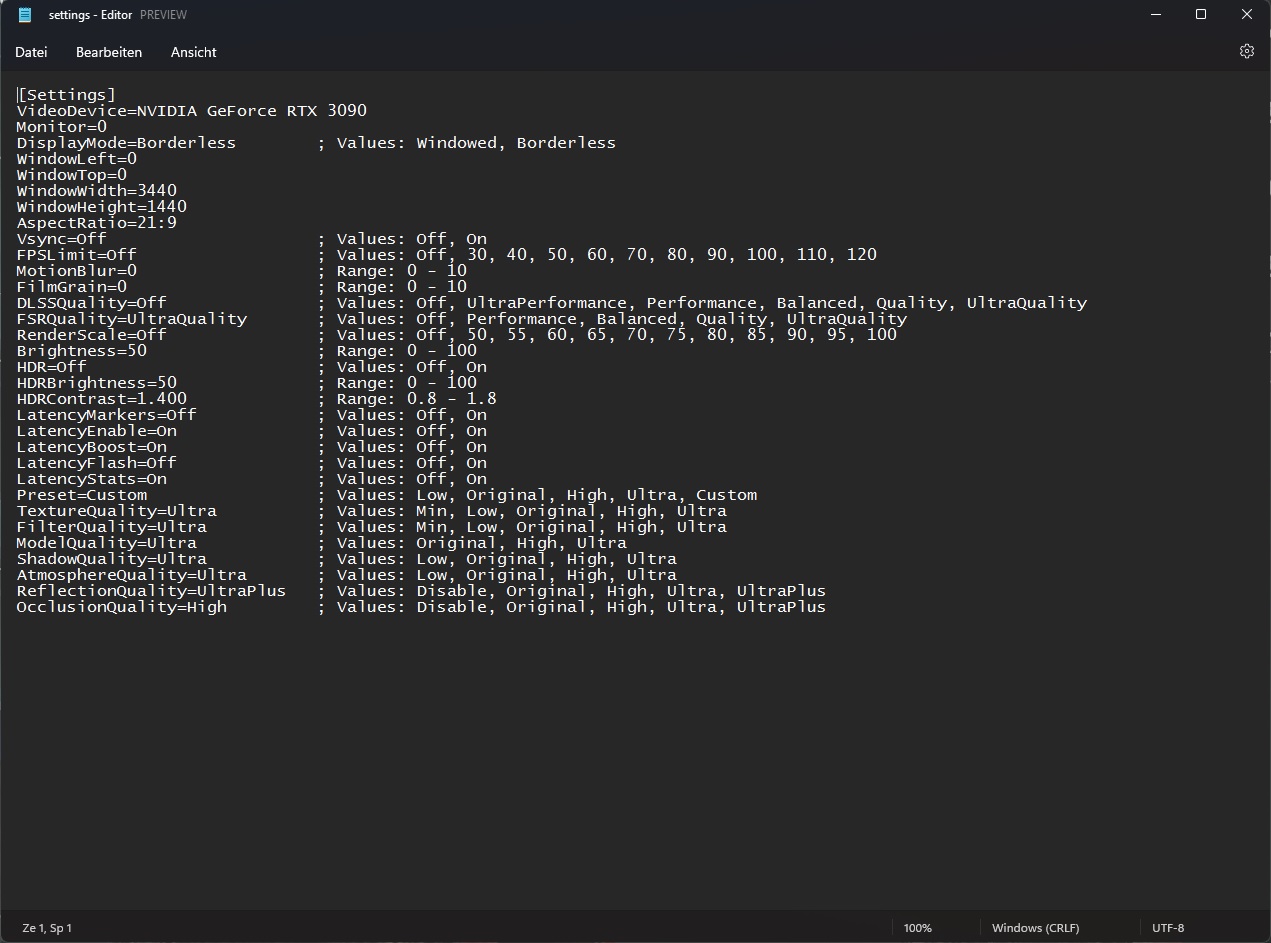Click the Notepad app icon in title bar
This screenshot has height=943, width=1271.
25,15
